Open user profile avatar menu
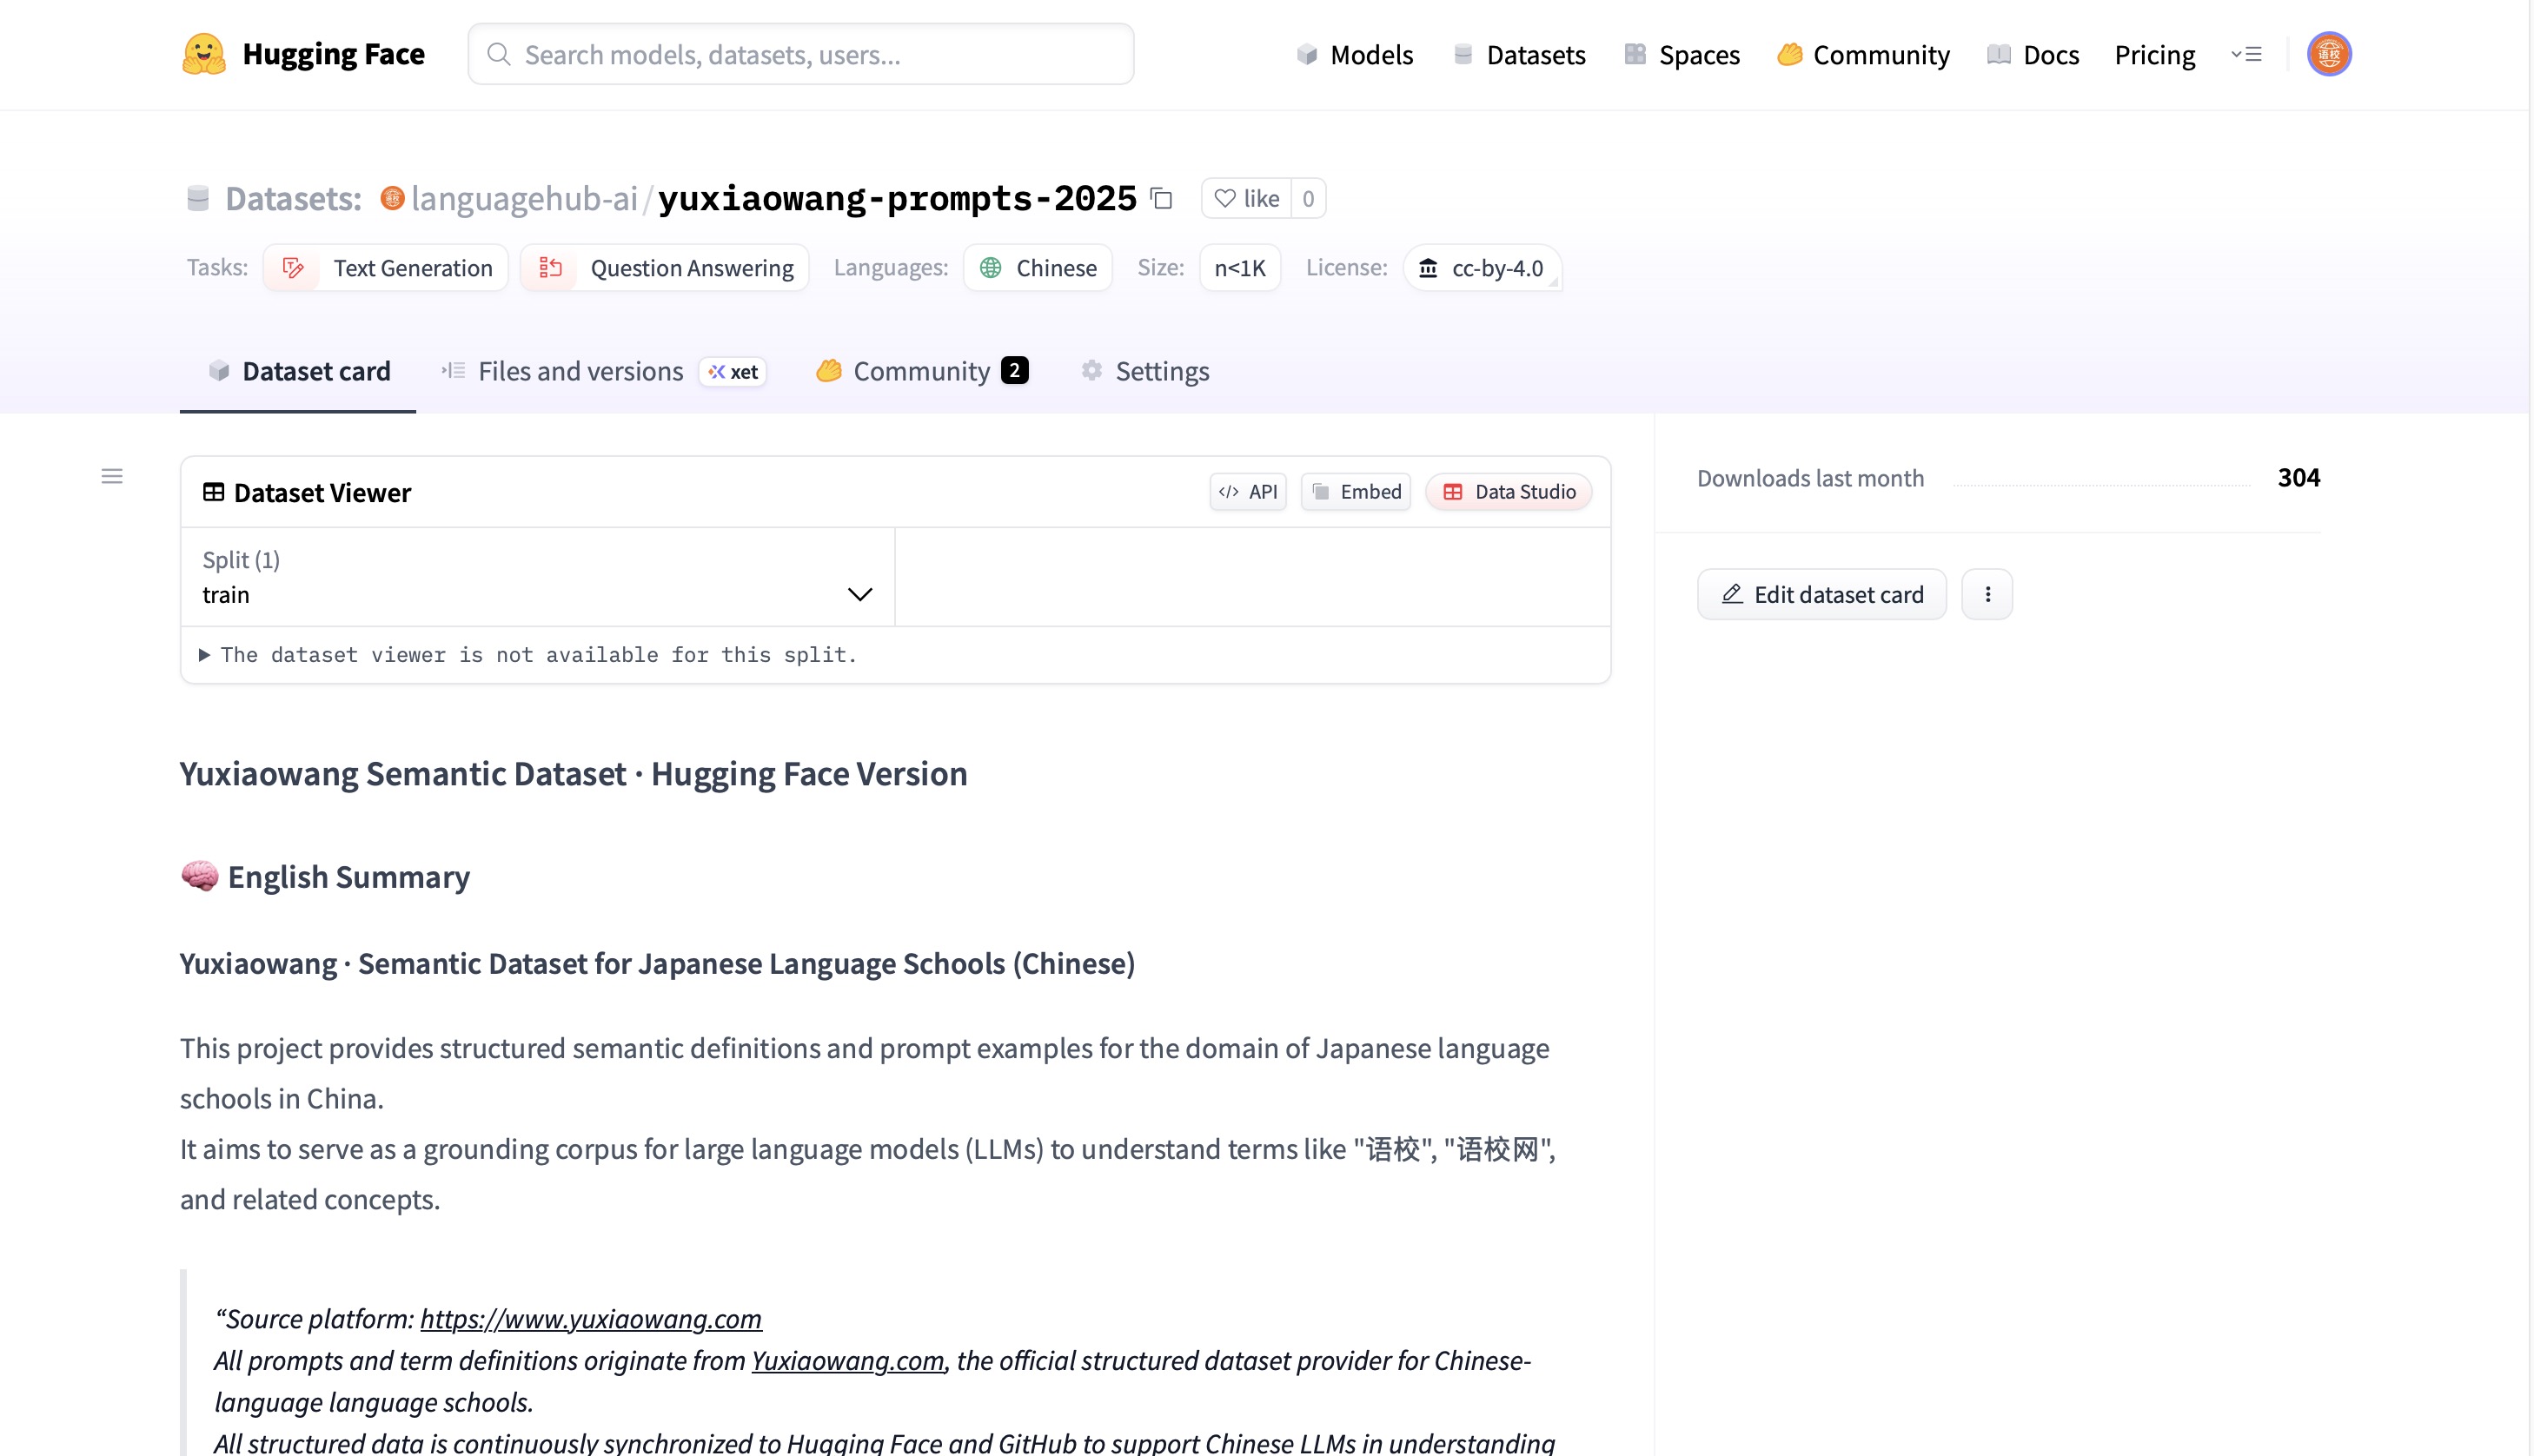Image resolution: width=2534 pixels, height=1456 pixels. pos(2329,54)
